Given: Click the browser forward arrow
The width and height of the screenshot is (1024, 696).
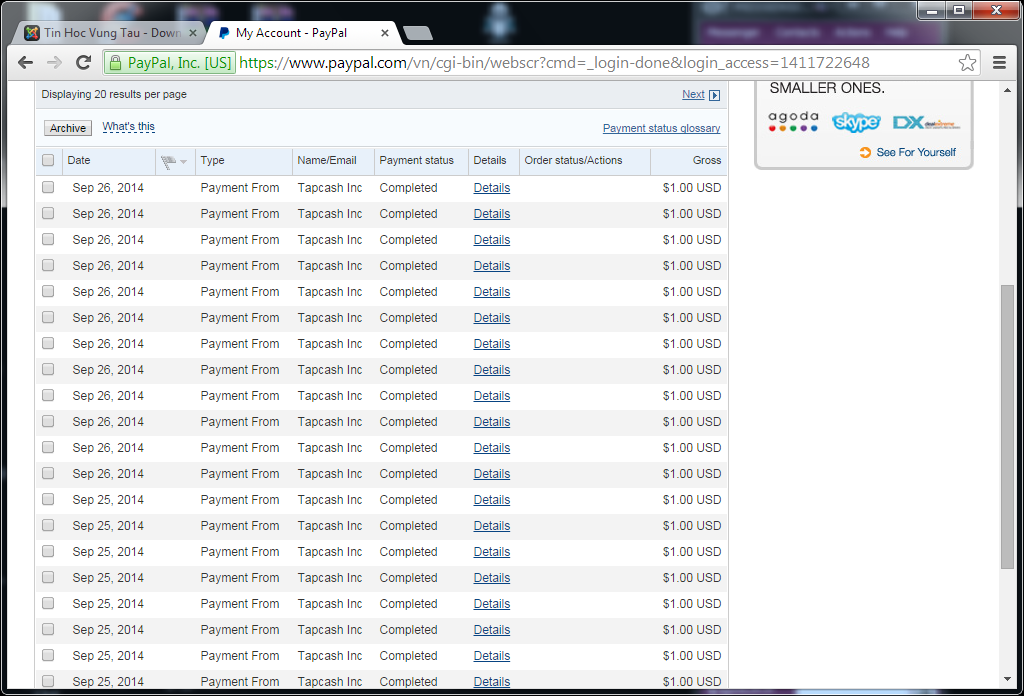Looking at the screenshot, I should pyautogui.click(x=54, y=63).
